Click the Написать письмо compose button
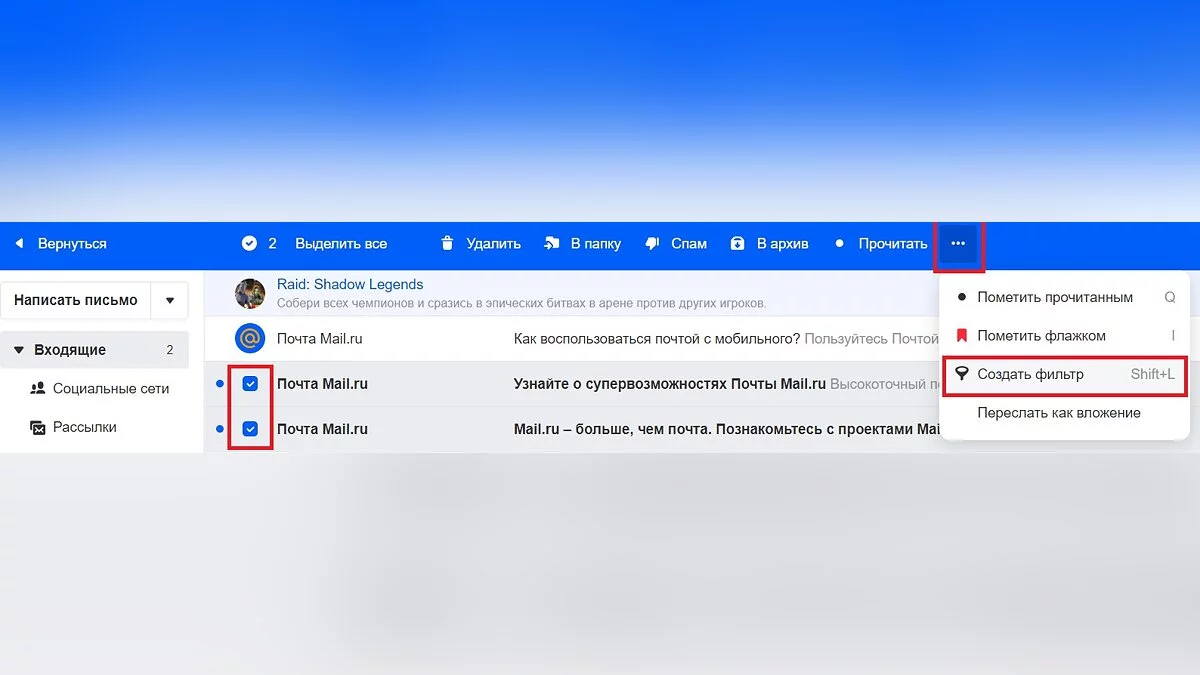The height and width of the screenshot is (675, 1200). pos(76,300)
